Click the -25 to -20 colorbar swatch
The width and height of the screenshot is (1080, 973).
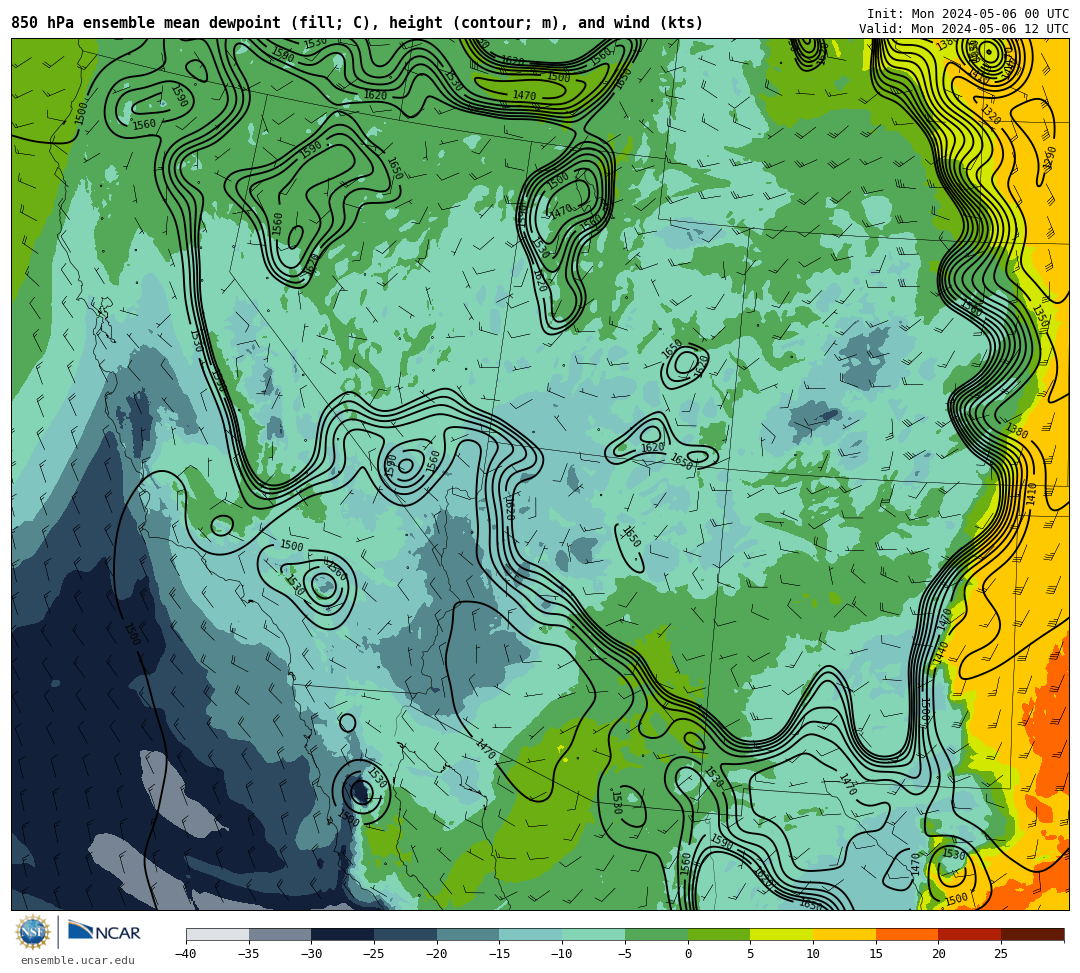[406, 934]
